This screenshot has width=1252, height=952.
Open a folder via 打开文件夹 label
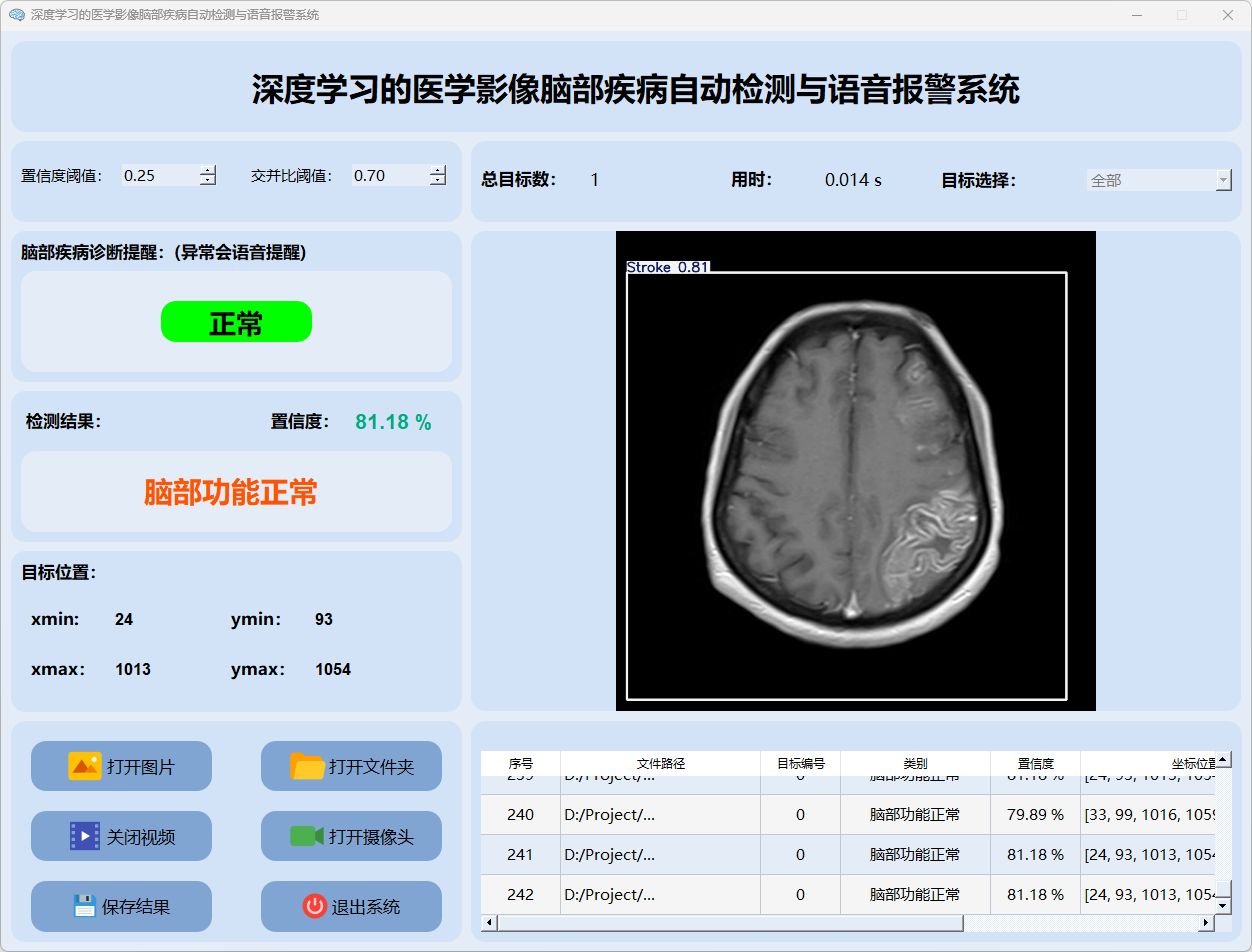[371, 767]
